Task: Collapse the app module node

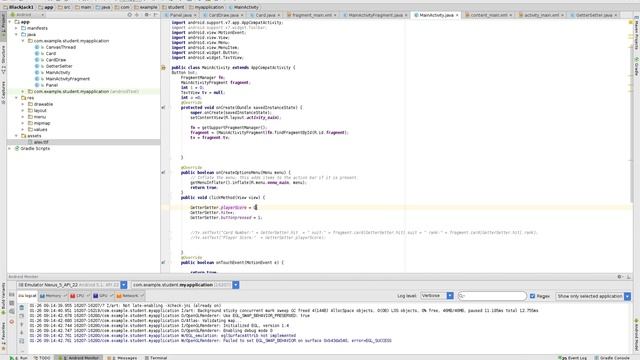Action: pyautogui.click(x=10, y=22)
